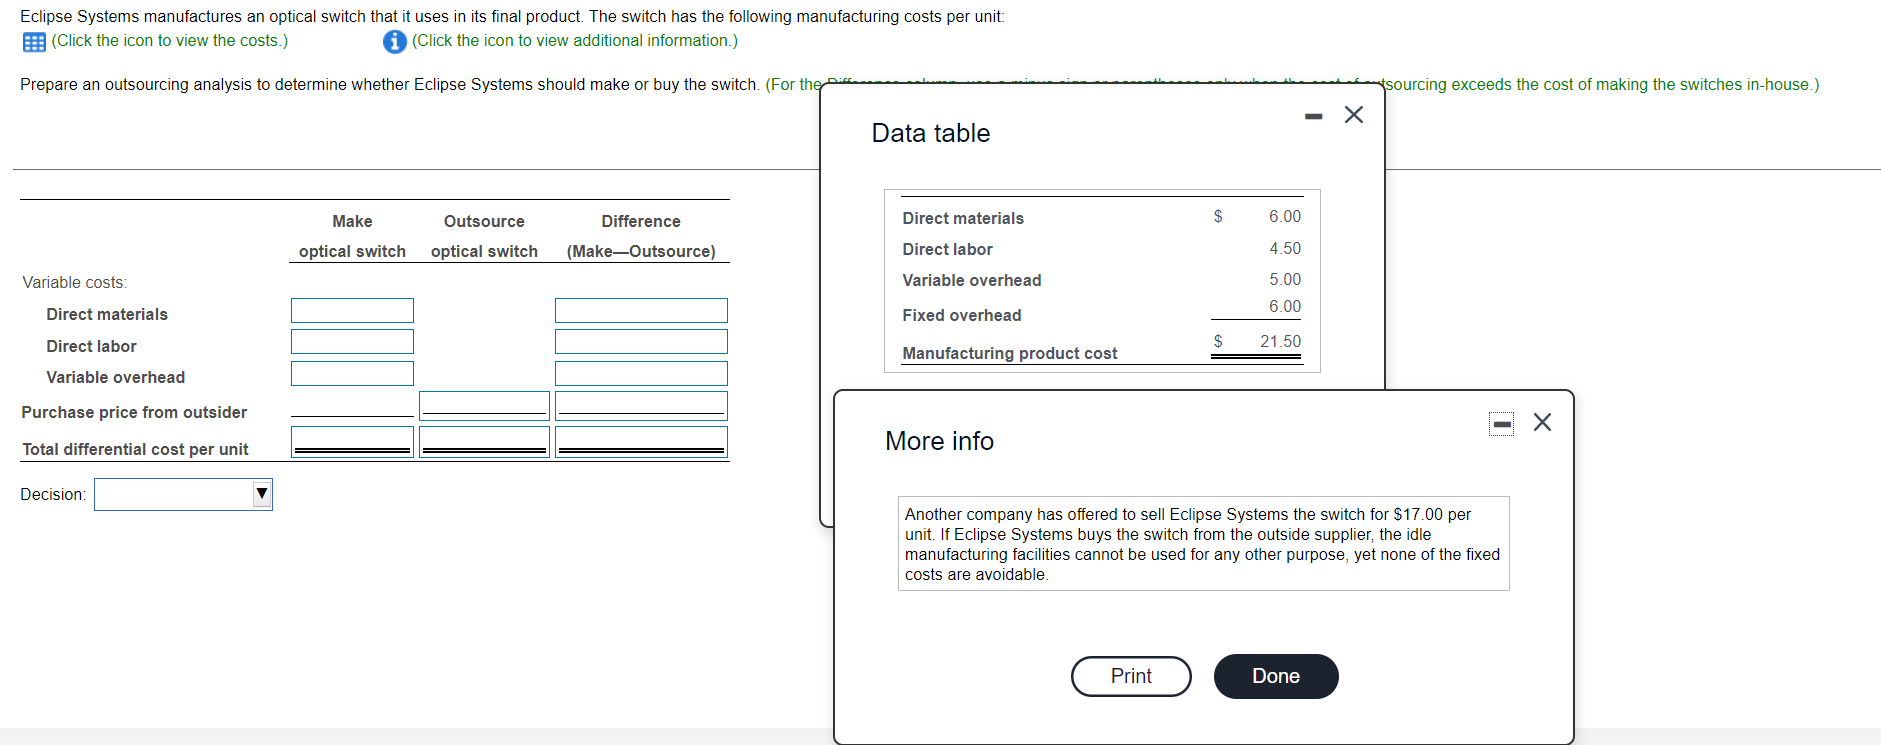Select the Direct labor Difference input field
Viewport: 1881px width, 745px height.
point(641,342)
